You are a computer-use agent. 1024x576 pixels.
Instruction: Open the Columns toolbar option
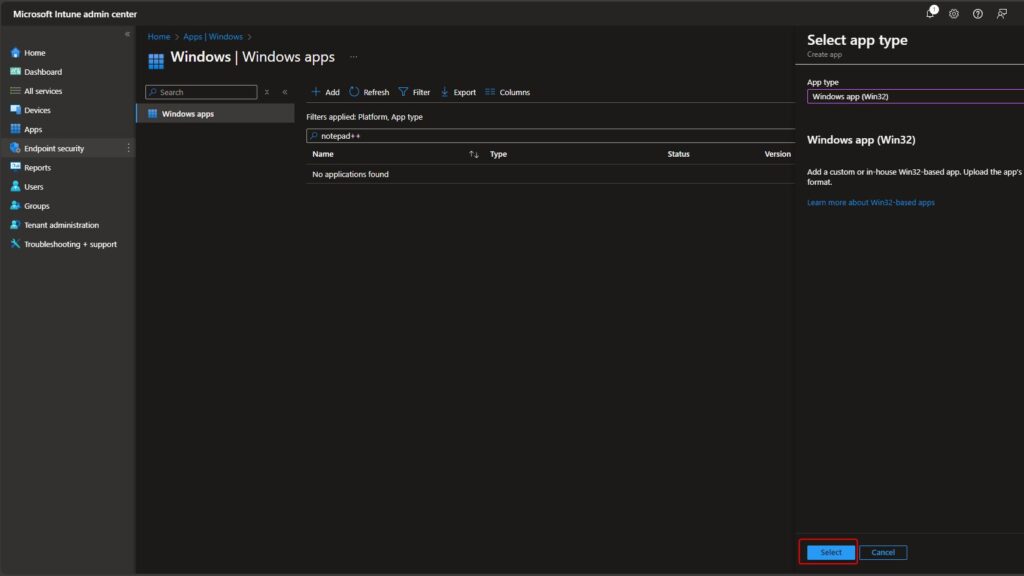point(507,92)
